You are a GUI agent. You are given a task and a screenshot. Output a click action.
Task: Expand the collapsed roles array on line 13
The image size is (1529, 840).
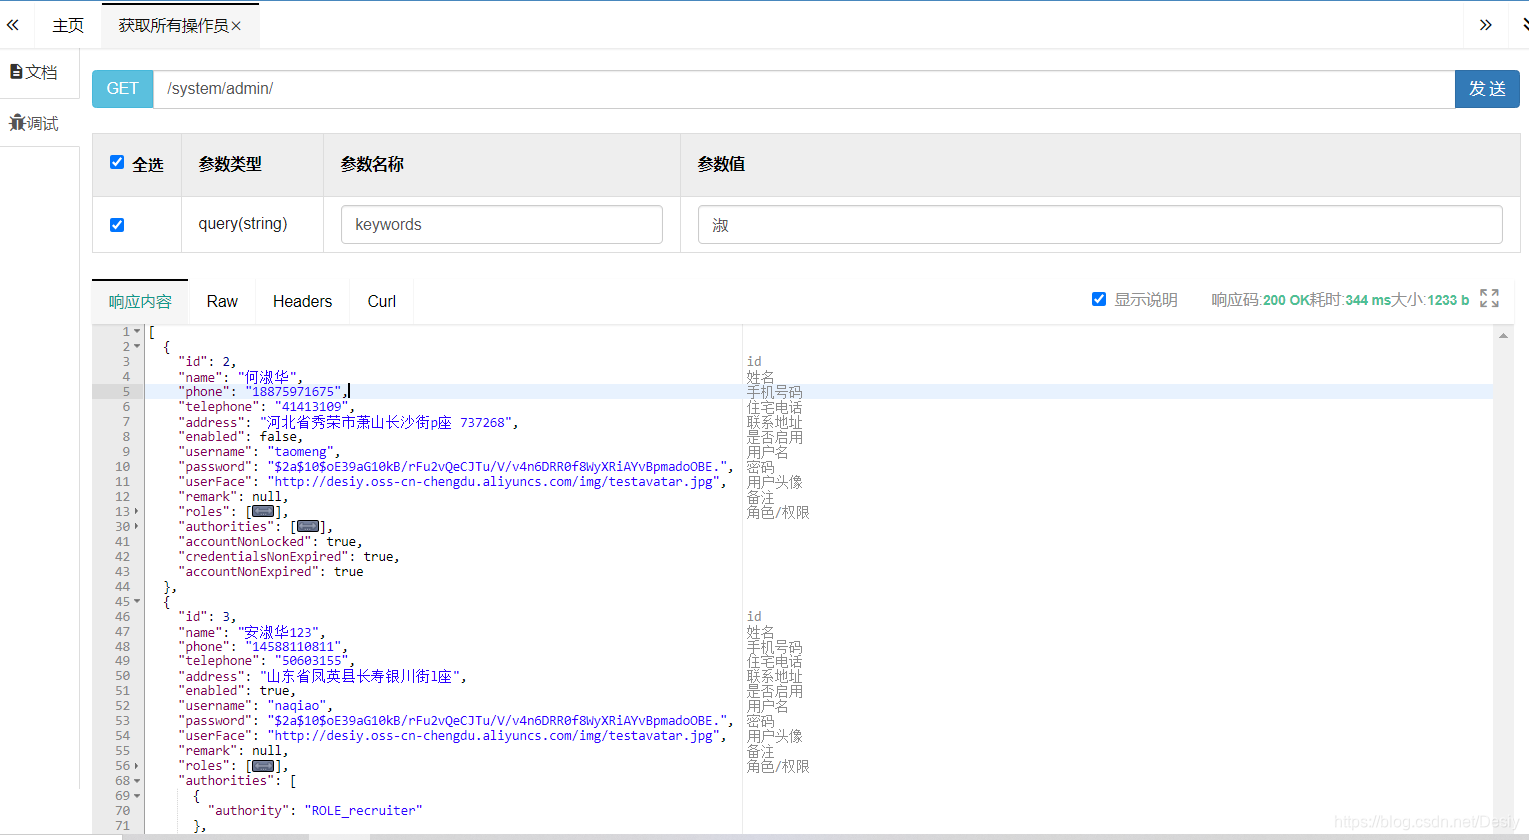[134, 511]
